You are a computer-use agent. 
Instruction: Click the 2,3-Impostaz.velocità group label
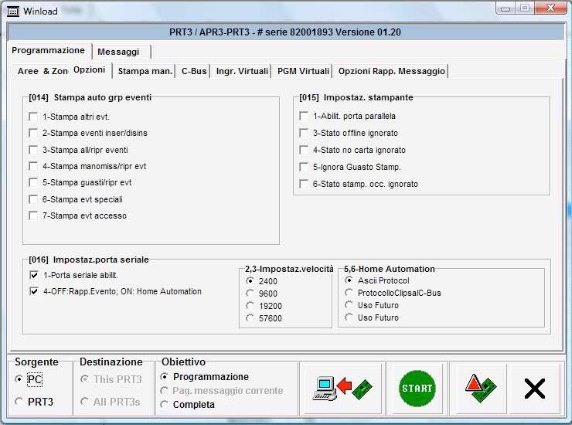click(289, 269)
